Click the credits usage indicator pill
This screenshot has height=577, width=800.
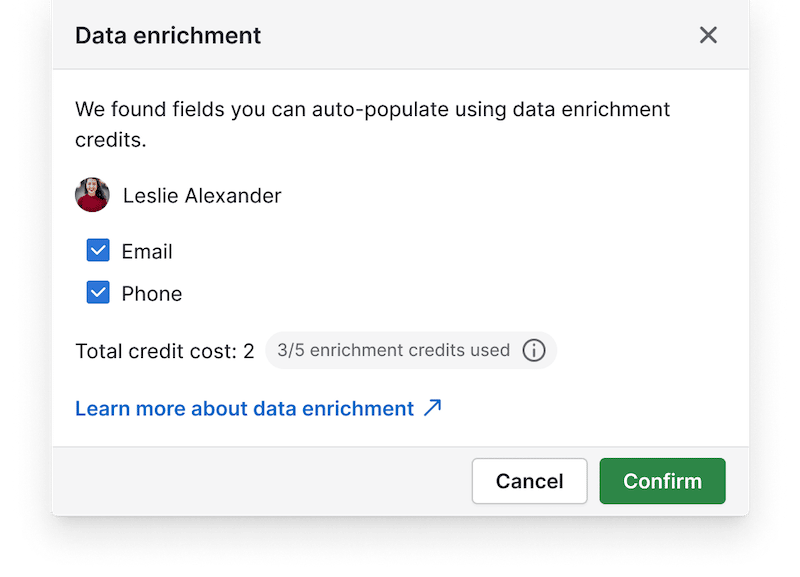[410, 350]
